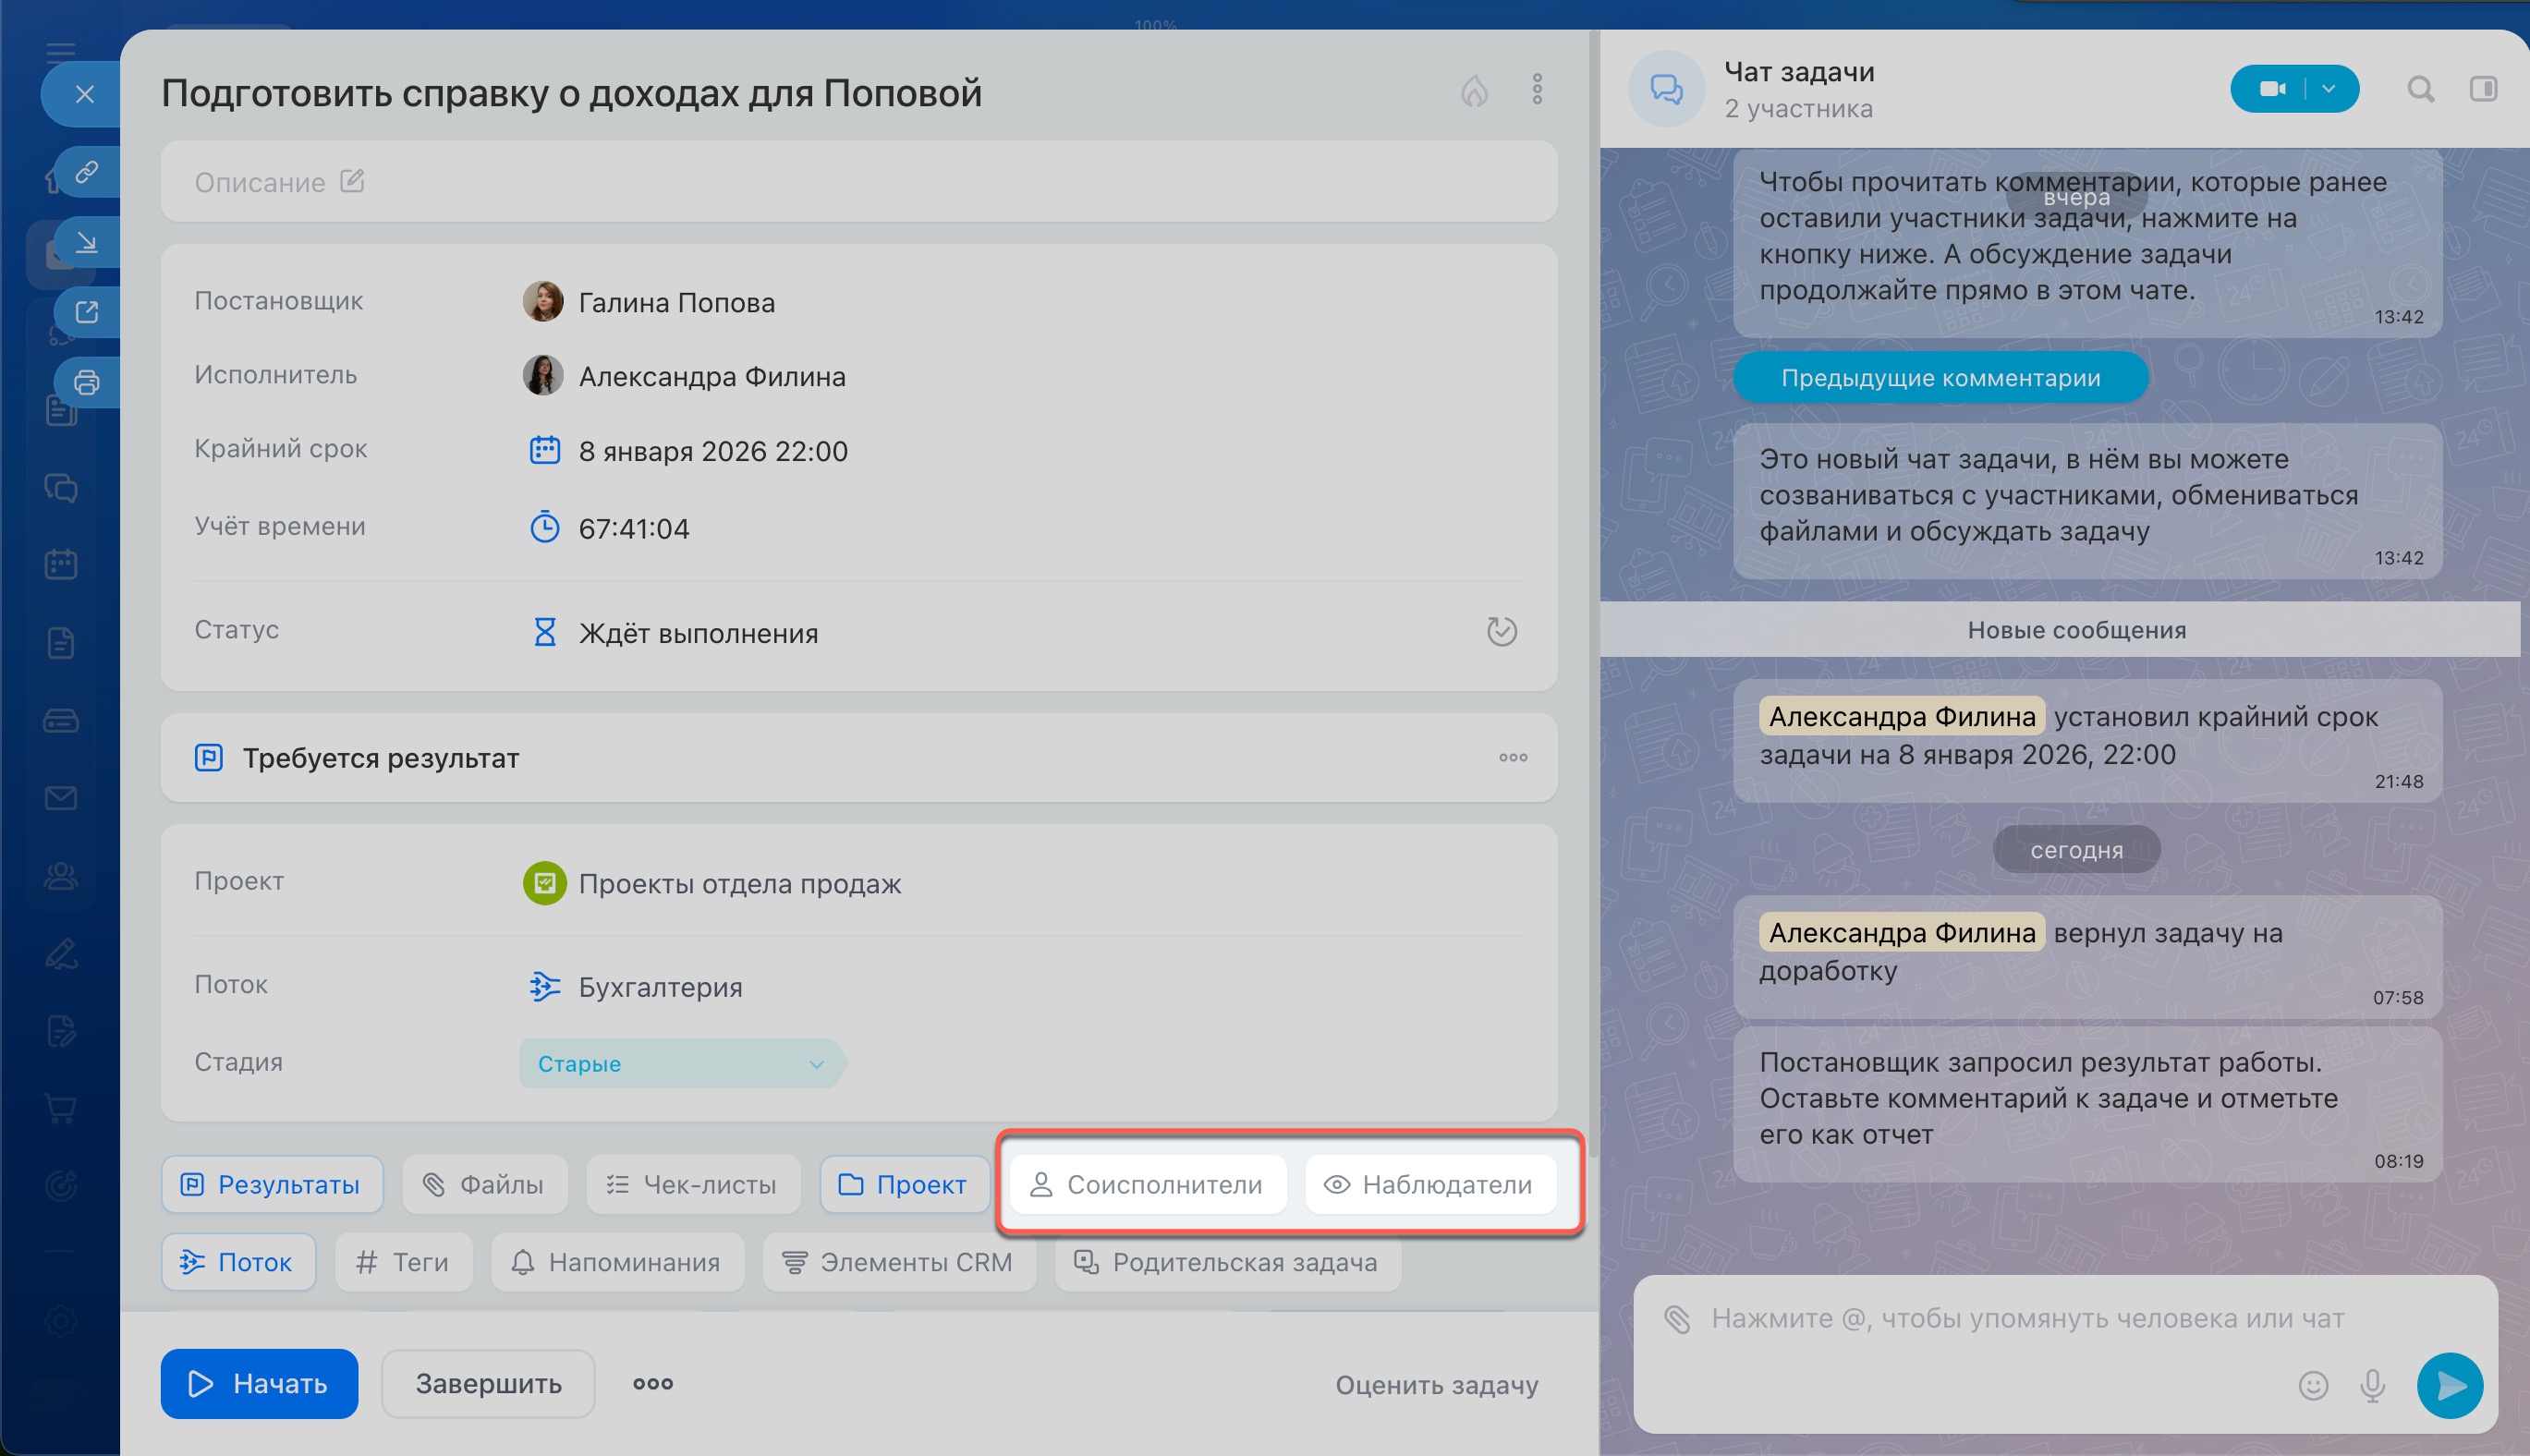The image size is (2530, 1456).
Task: Open the task three-dot menu in header
Action: pyautogui.click(x=1537, y=89)
